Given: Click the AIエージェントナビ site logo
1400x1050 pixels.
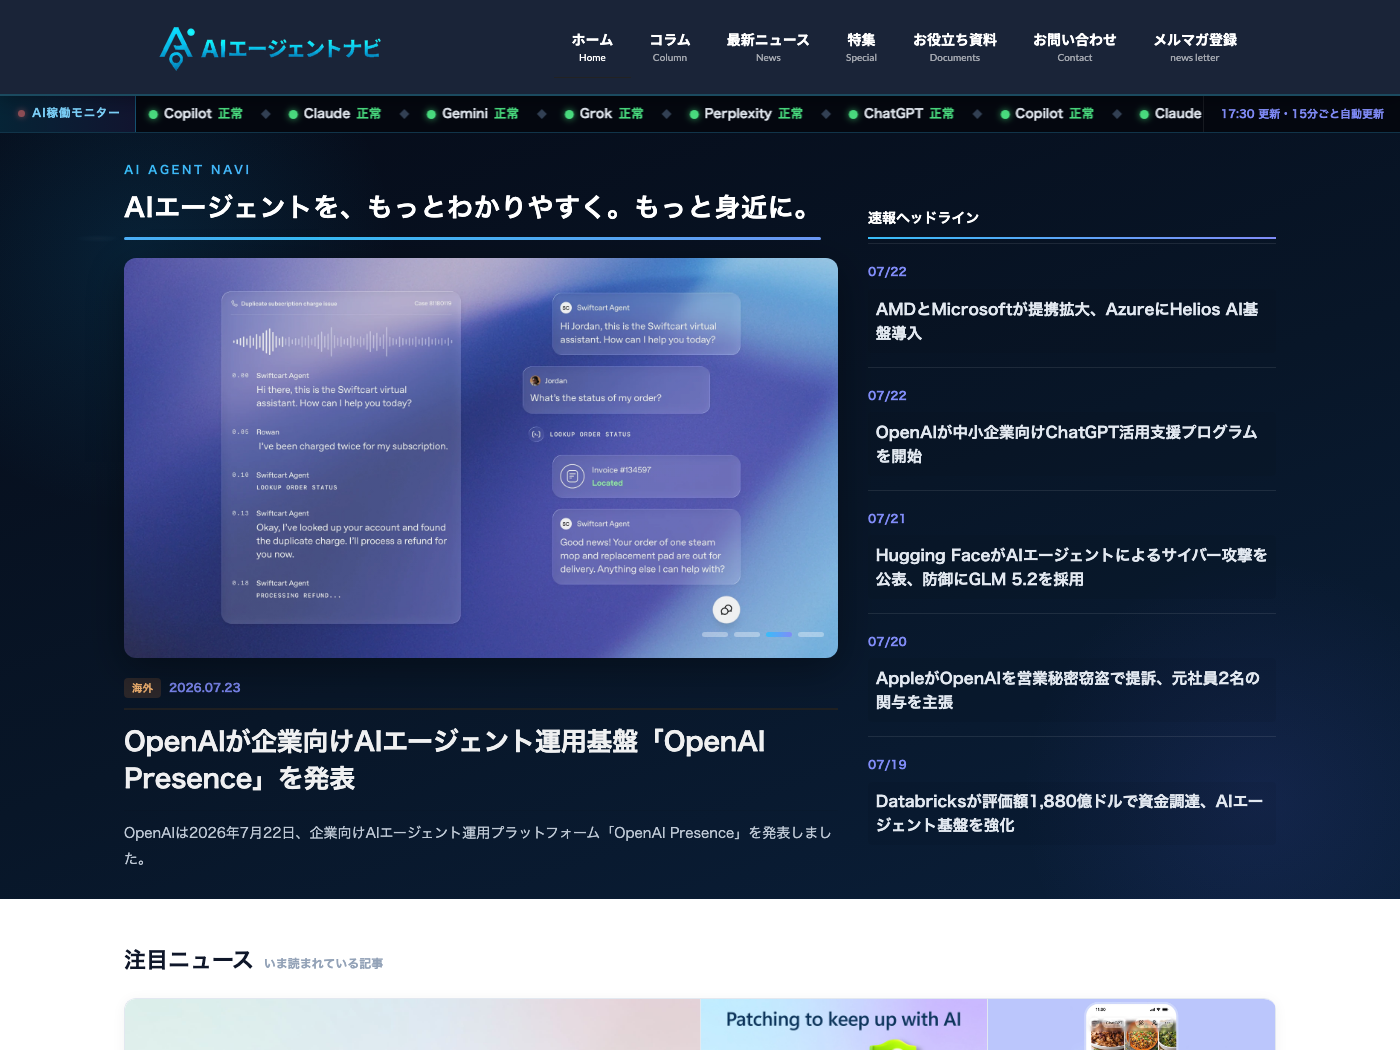Looking at the screenshot, I should tap(270, 47).
